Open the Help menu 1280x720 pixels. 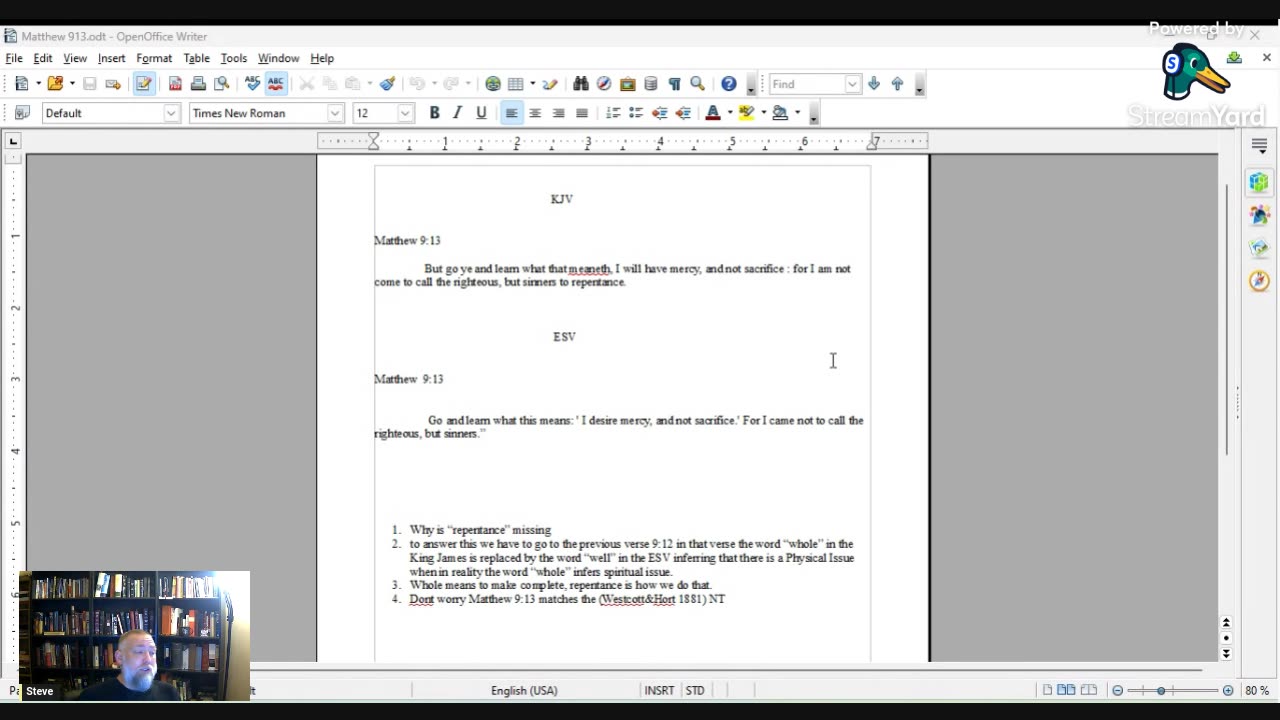[322, 58]
